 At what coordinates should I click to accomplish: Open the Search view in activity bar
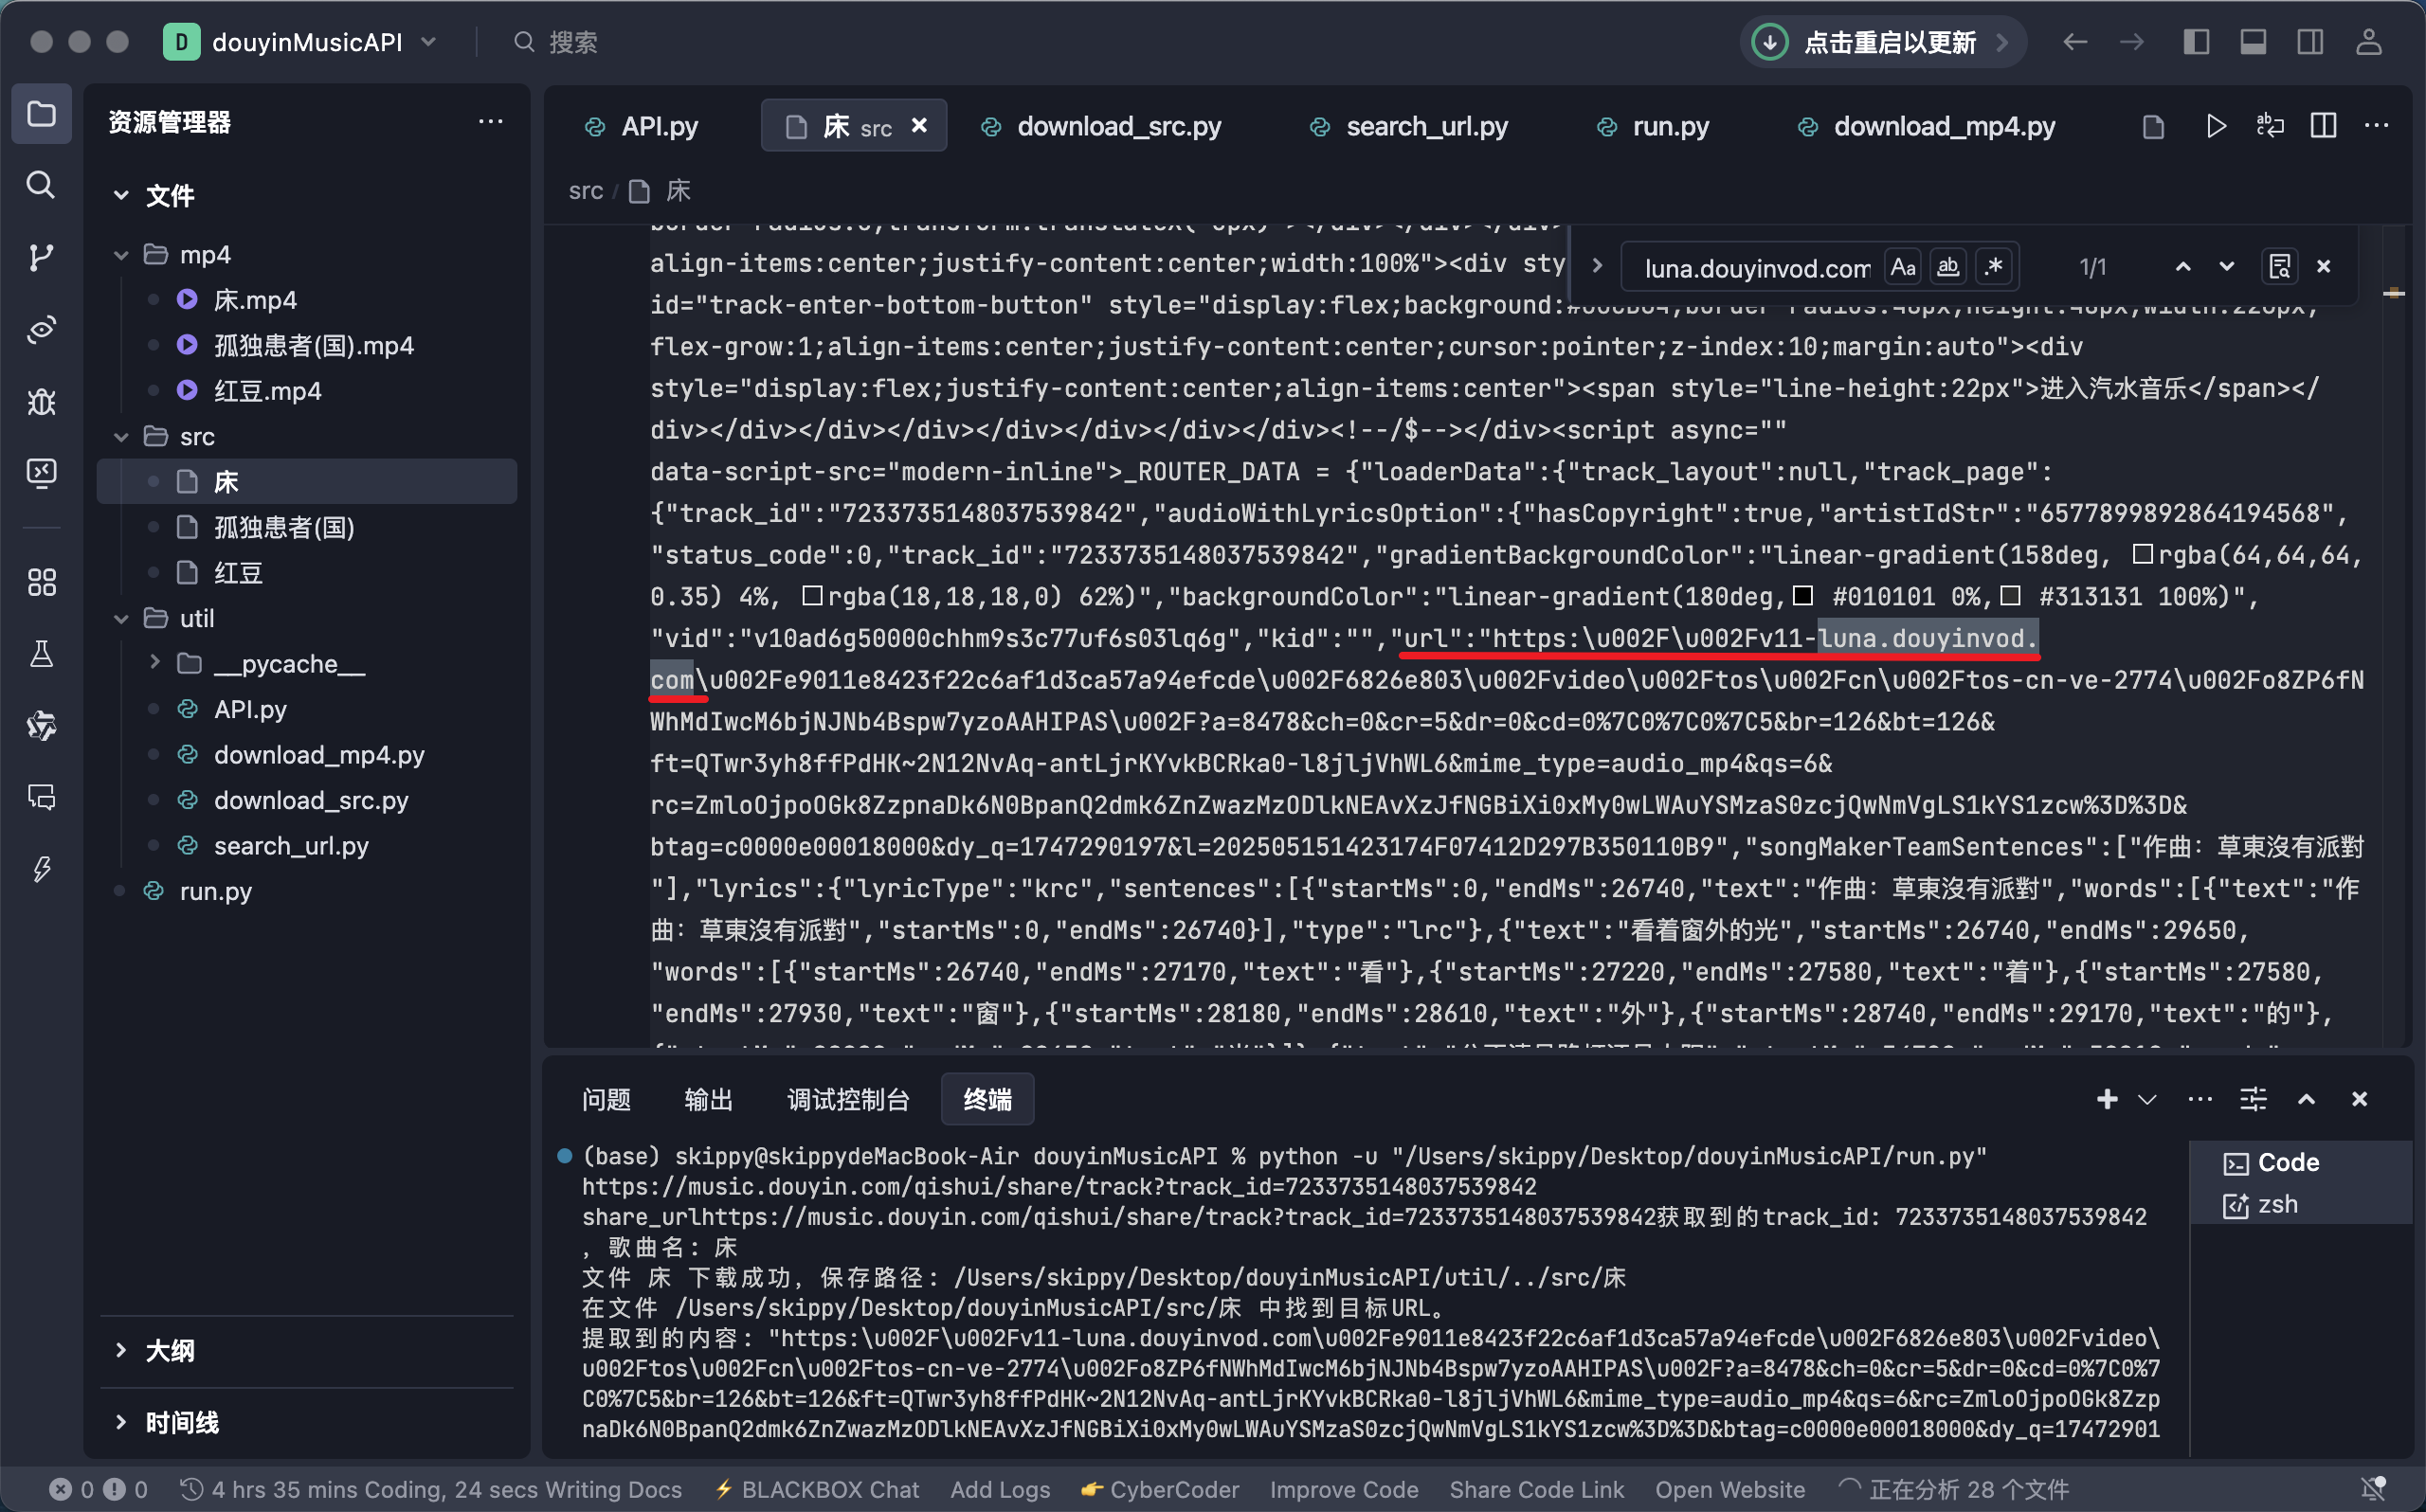point(41,185)
